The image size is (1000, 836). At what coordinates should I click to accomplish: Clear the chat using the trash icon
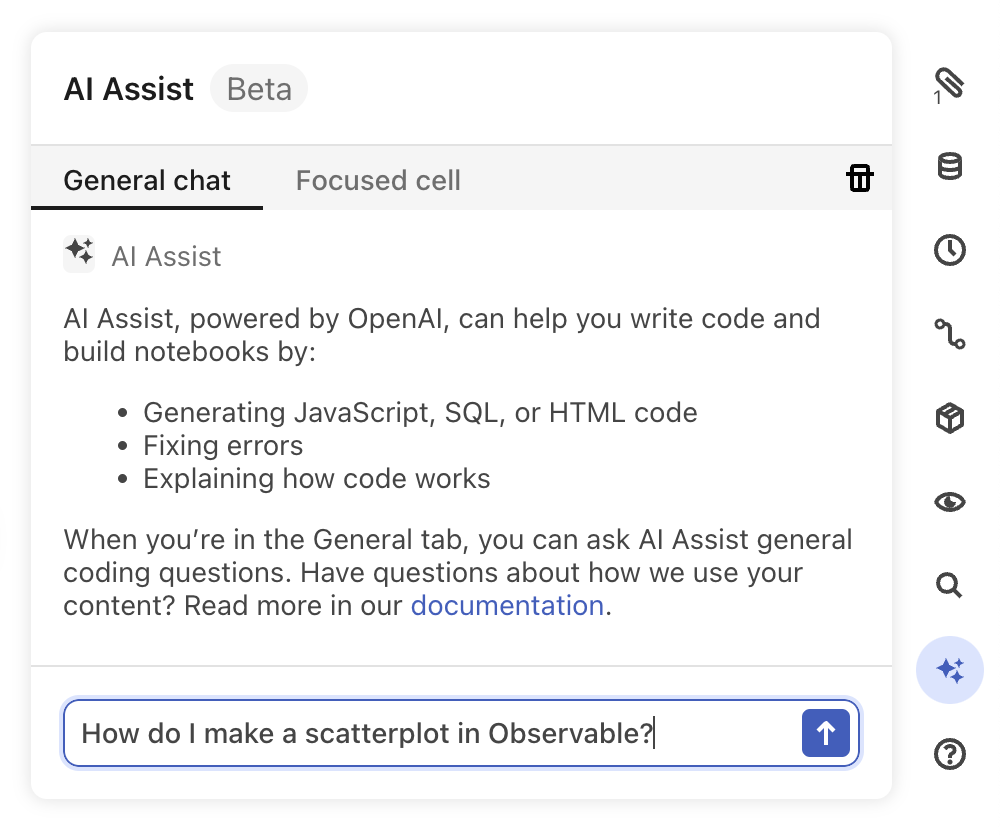(x=860, y=179)
